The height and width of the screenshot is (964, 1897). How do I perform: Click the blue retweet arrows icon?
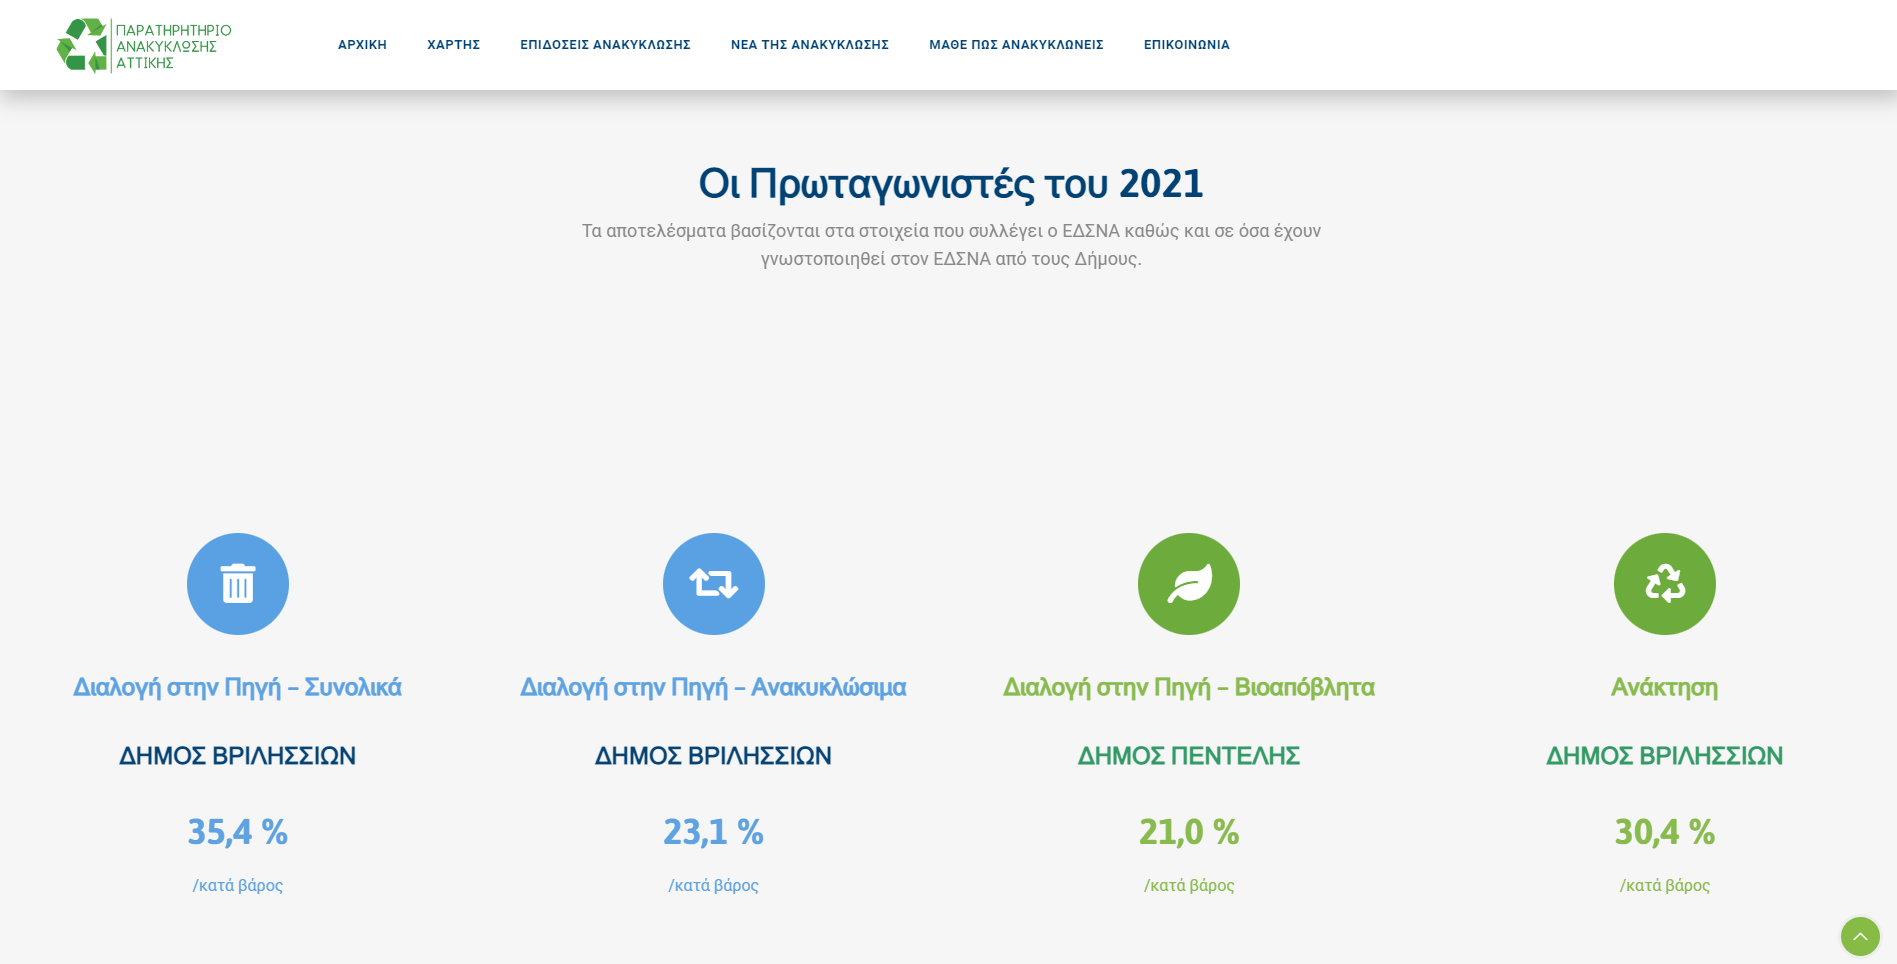pos(713,584)
